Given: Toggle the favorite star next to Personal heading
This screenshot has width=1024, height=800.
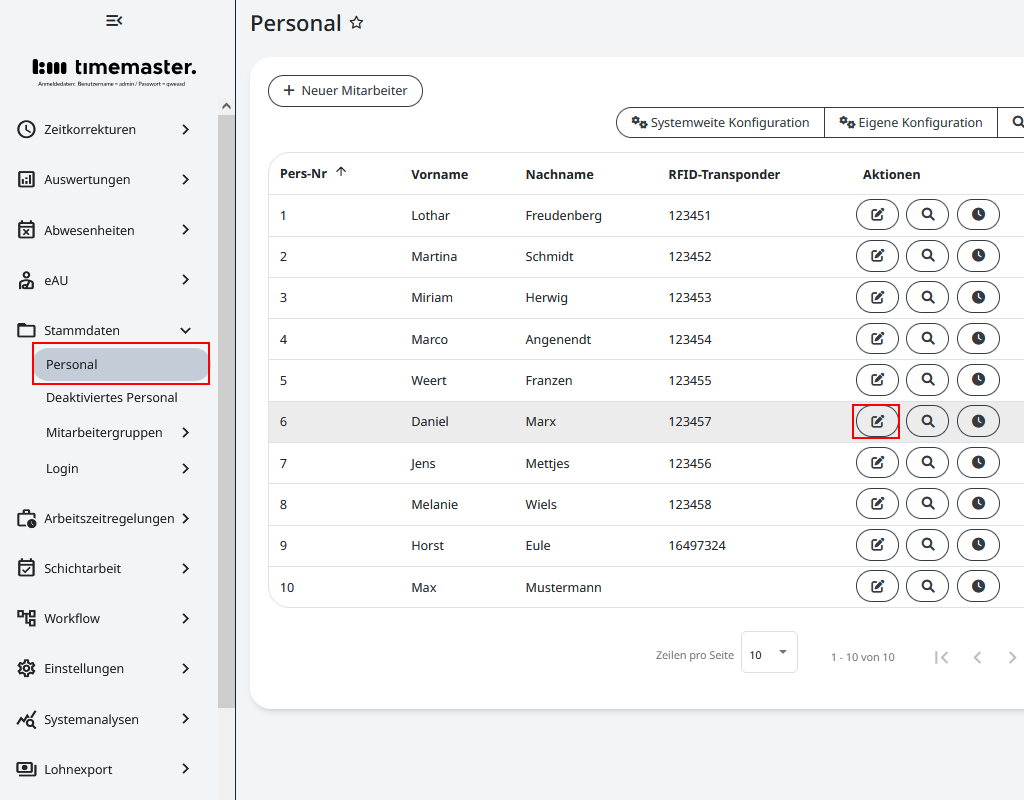Looking at the screenshot, I should point(356,22).
